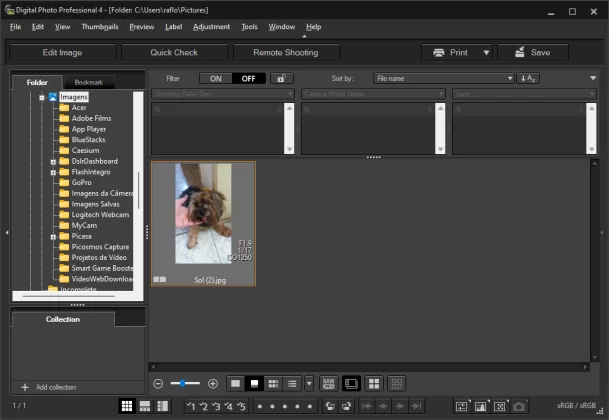Click the ascending sort order icon

point(529,78)
